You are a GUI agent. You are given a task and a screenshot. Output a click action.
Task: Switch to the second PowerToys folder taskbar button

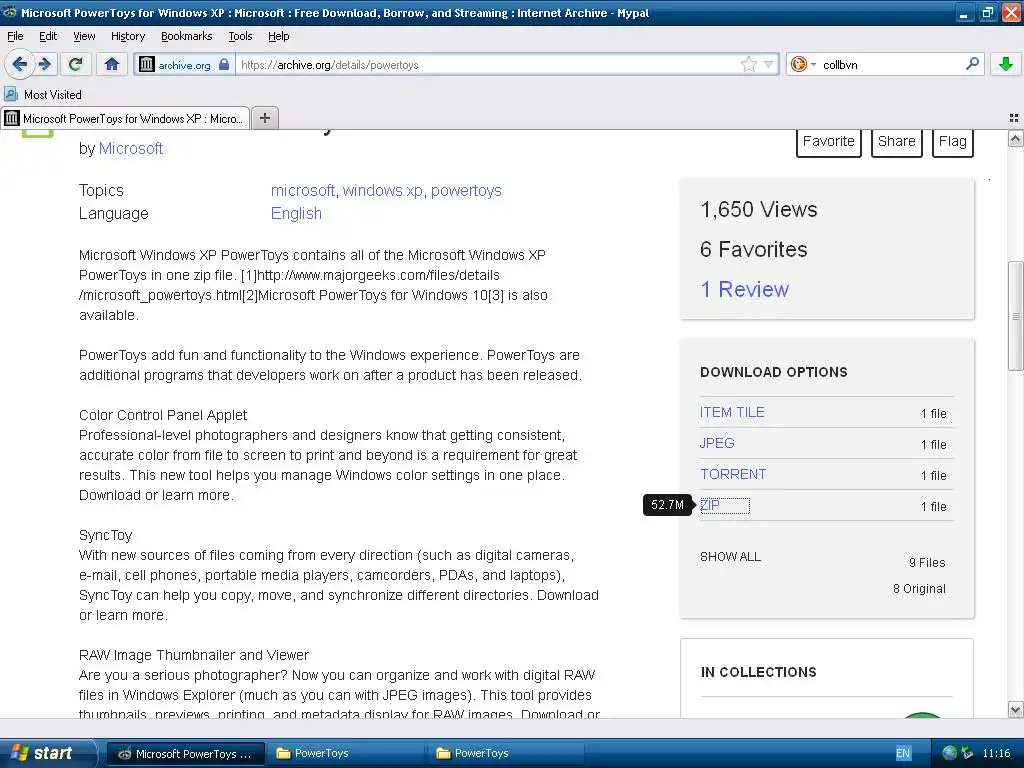point(505,754)
